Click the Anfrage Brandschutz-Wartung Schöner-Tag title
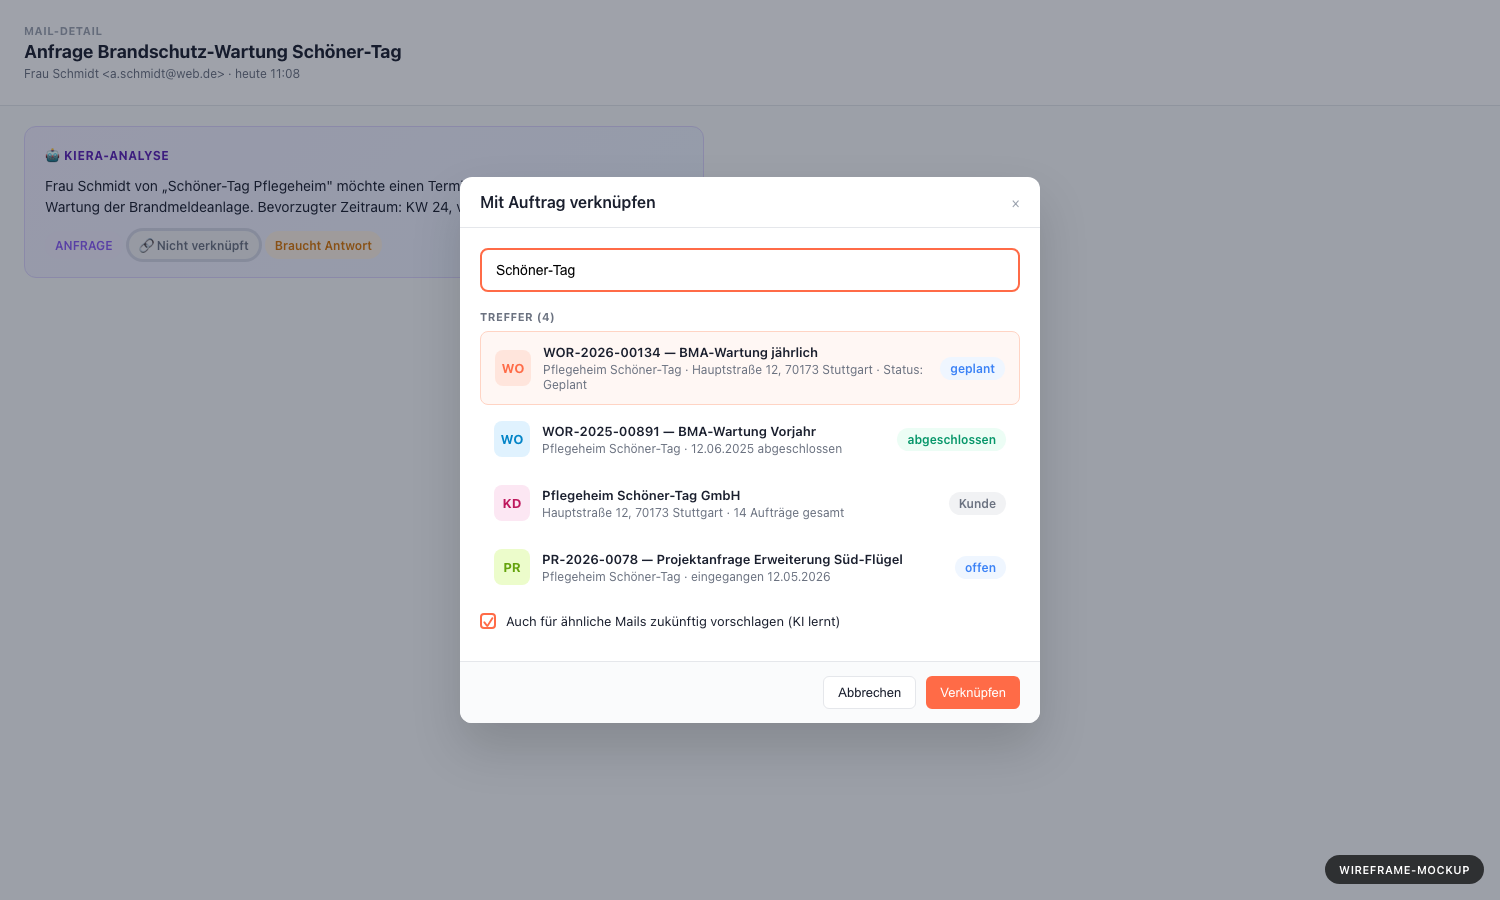This screenshot has width=1500, height=900. click(x=213, y=52)
